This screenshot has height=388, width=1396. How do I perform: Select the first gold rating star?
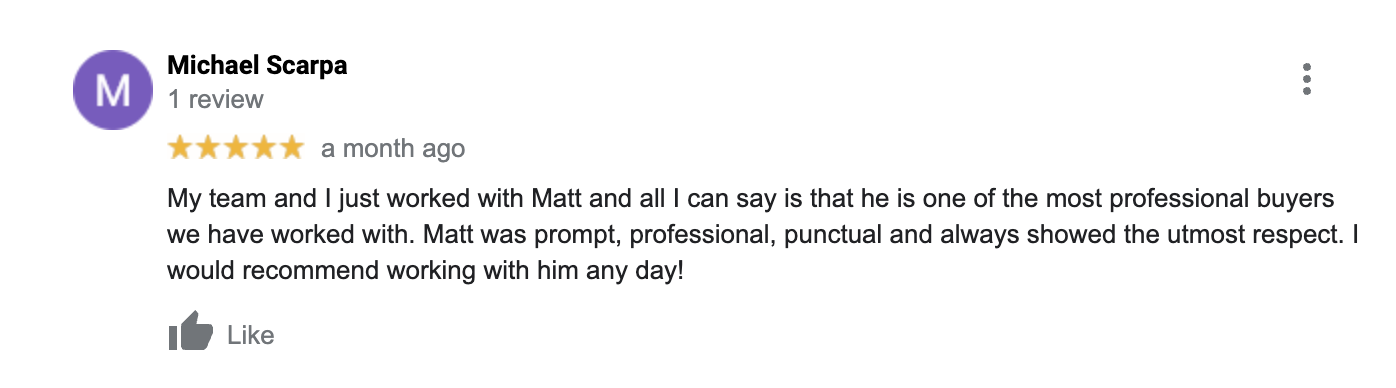(180, 148)
